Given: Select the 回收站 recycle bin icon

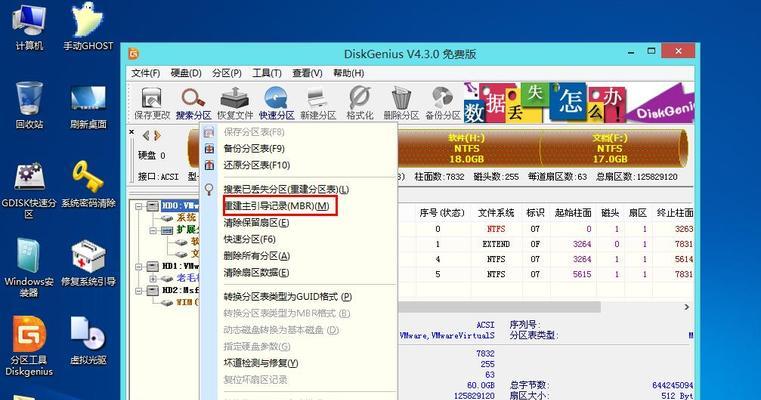Looking at the screenshot, I should coord(29,105).
